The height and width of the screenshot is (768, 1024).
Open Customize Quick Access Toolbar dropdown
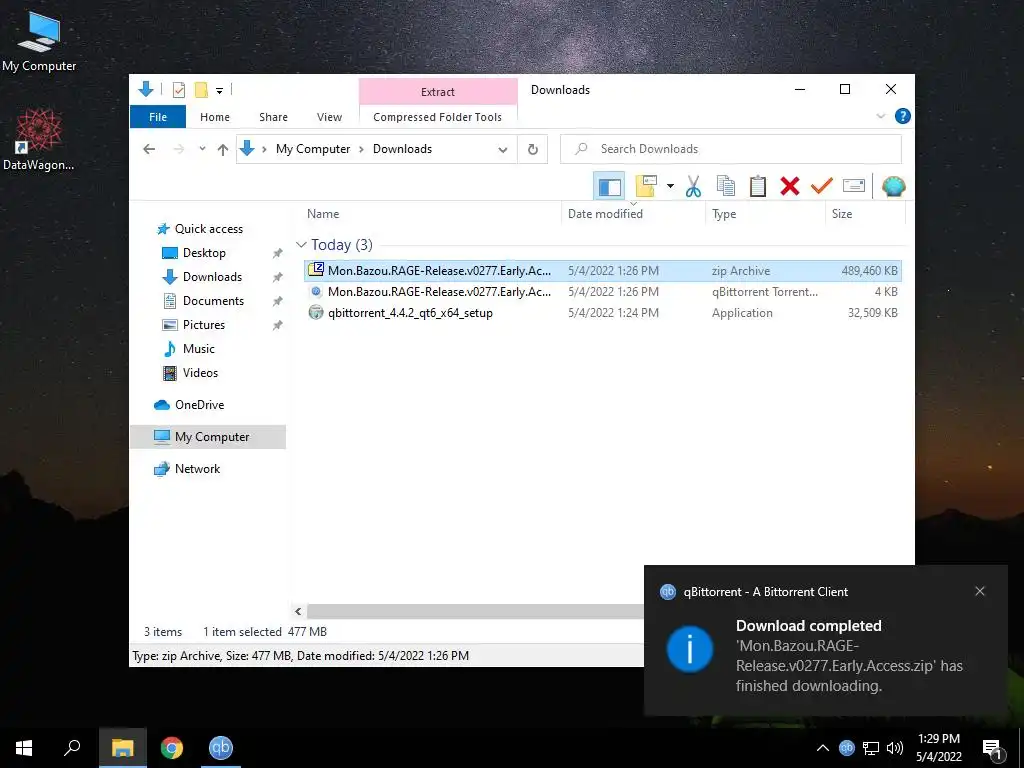point(219,90)
